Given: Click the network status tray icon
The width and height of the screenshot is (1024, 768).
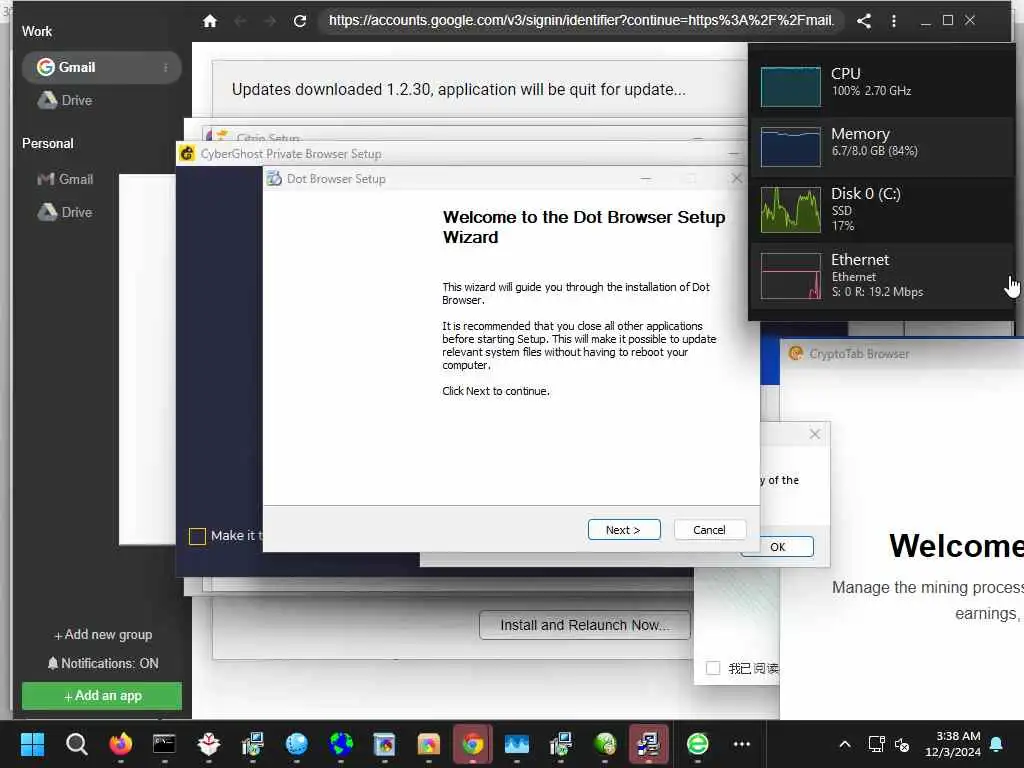Looking at the screenshot, I should tap(876, 744).
